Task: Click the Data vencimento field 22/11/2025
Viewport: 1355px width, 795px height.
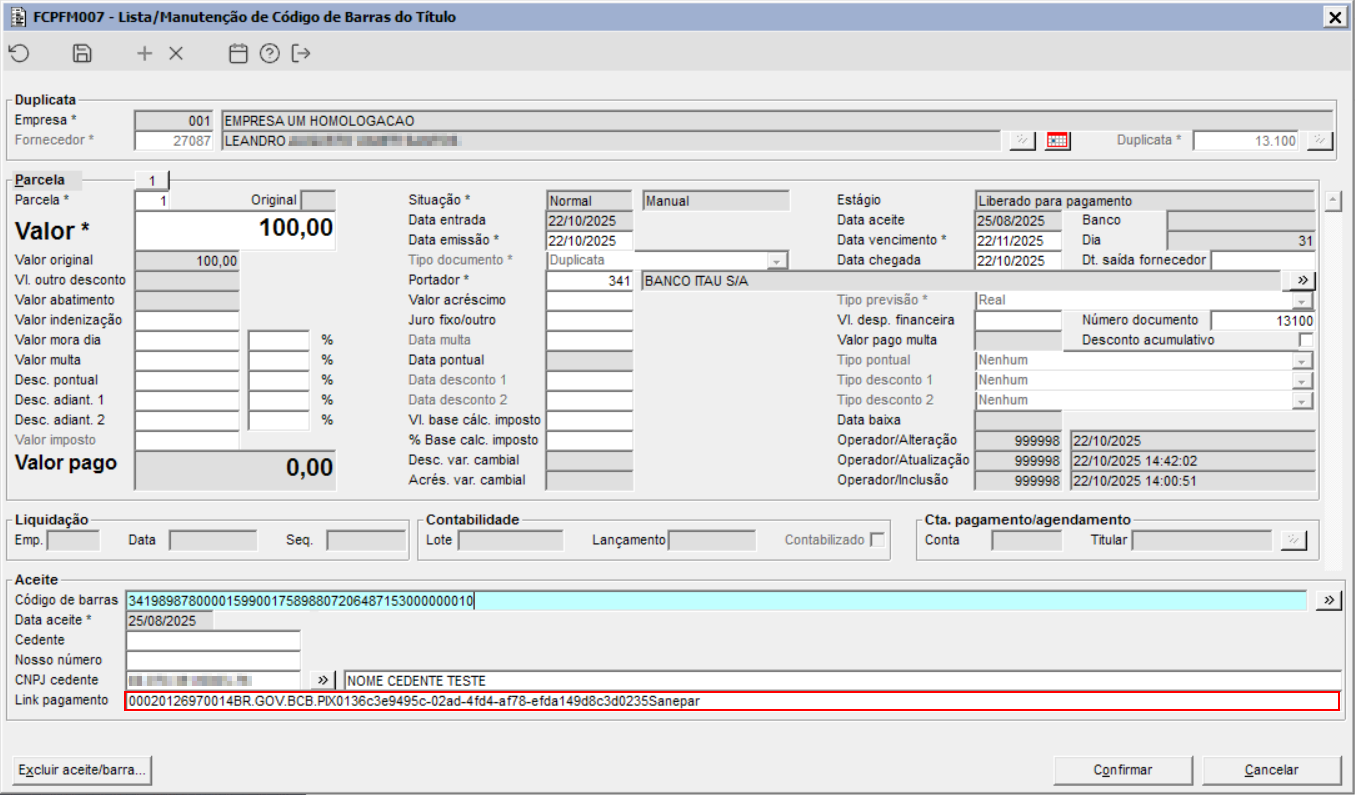Action: point(1018,241)
